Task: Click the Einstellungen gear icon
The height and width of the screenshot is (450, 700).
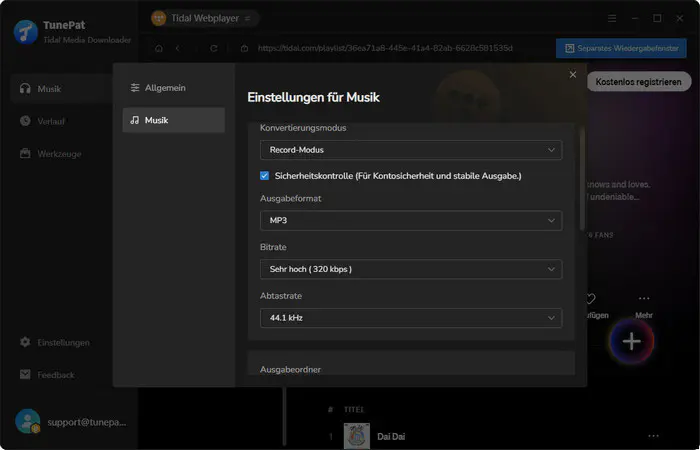Action: coord(25,342)
